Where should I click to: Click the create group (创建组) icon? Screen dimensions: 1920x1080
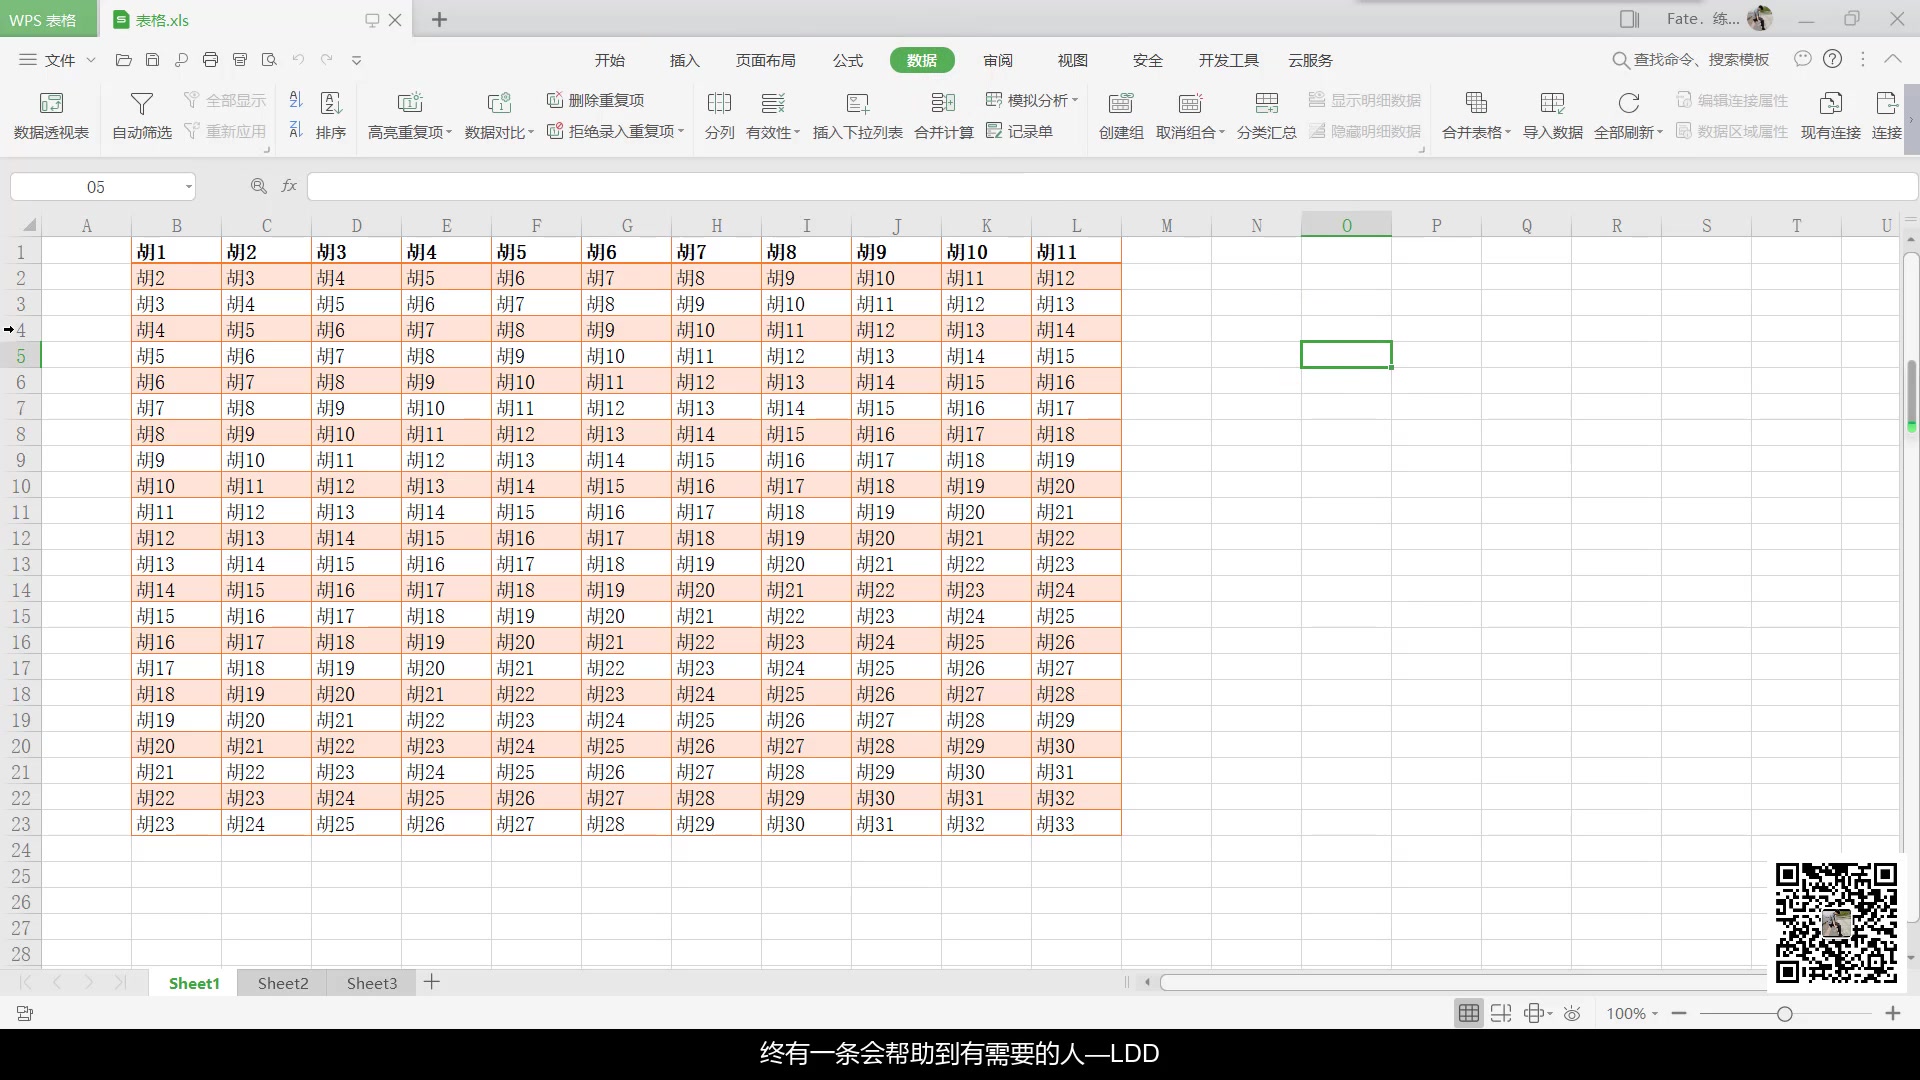(1121, 104)
